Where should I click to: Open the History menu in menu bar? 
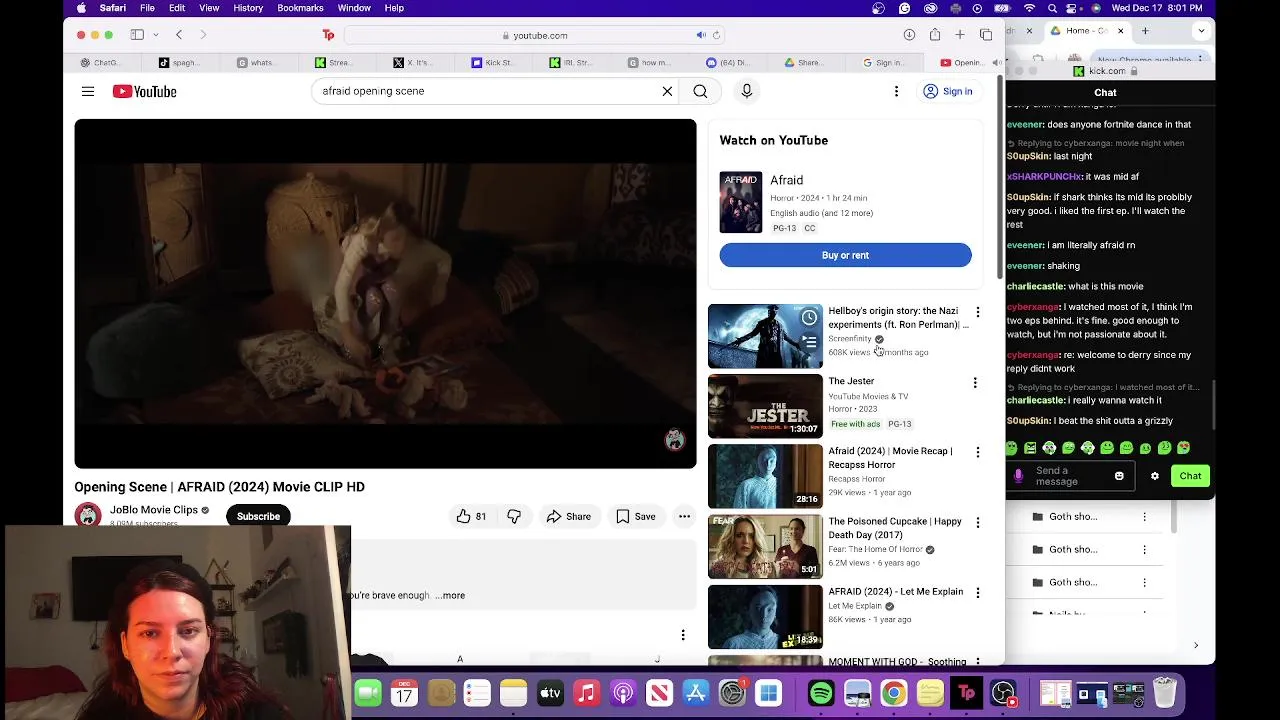[x=248, y=8]
